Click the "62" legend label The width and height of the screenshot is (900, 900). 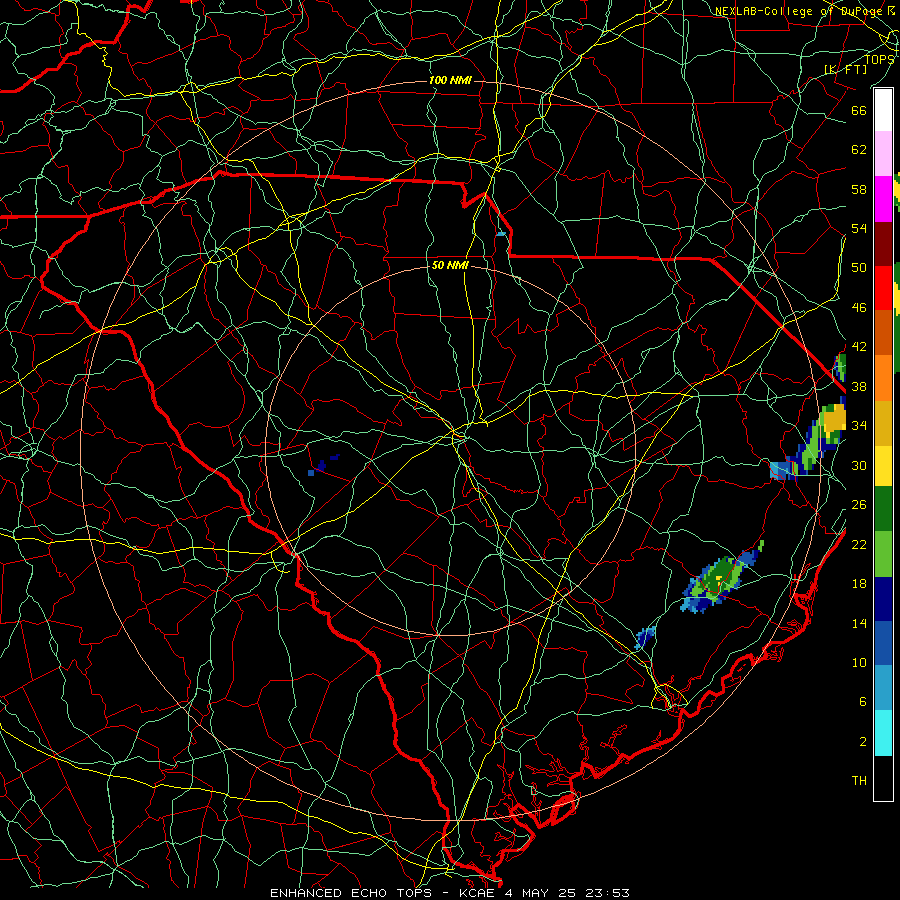point(859,149)
